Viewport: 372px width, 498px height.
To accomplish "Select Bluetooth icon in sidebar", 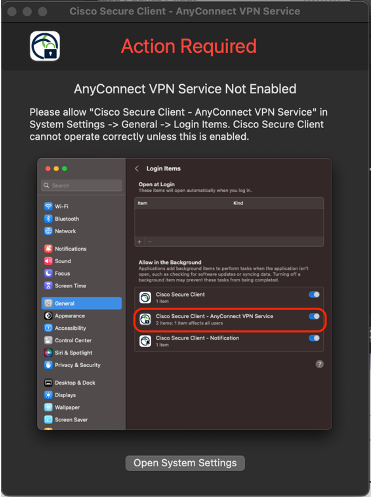I will point(48,219).
